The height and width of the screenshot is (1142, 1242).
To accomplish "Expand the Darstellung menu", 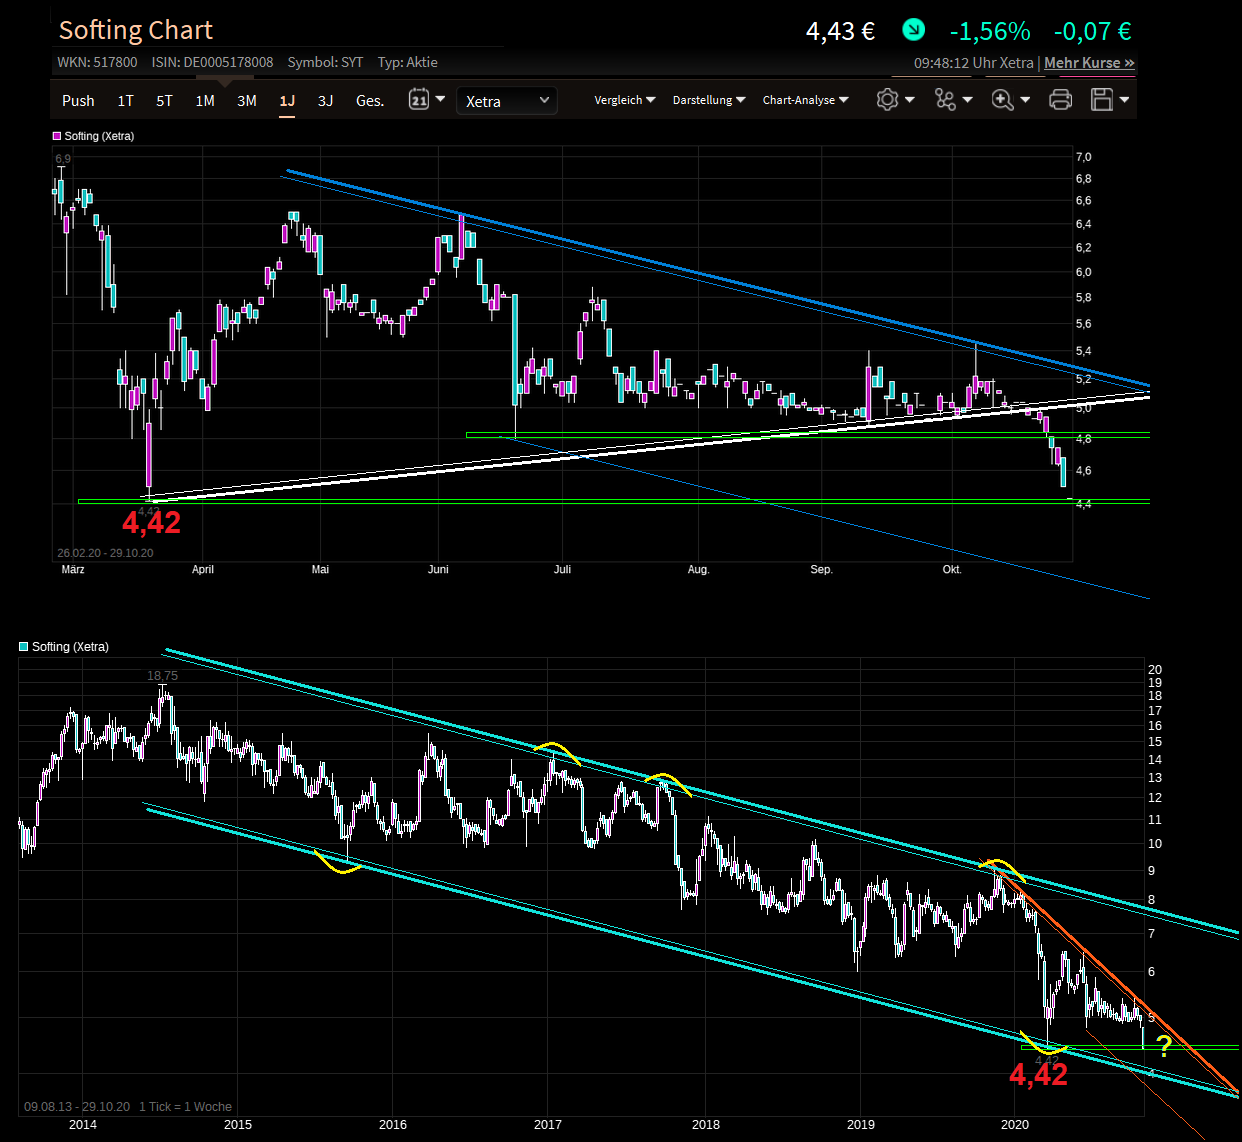I will (x=709, y=100).
